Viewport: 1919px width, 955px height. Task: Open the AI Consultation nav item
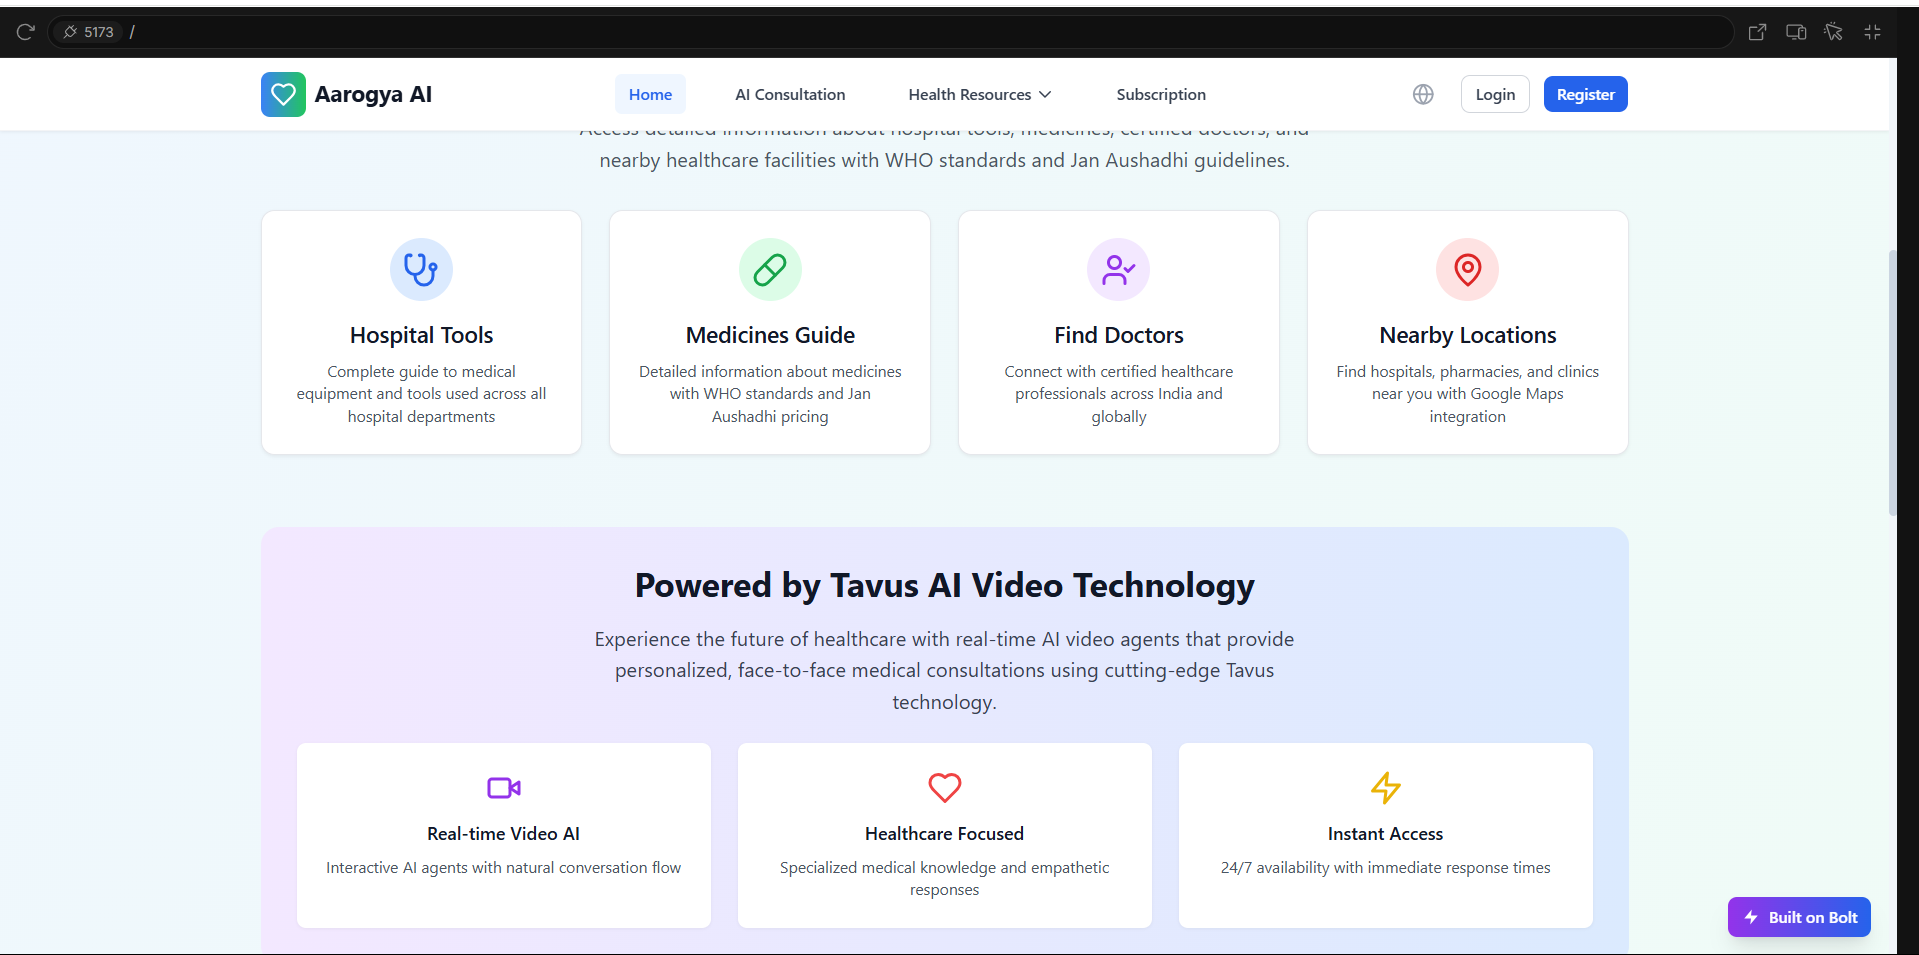[x=790, y=94]
